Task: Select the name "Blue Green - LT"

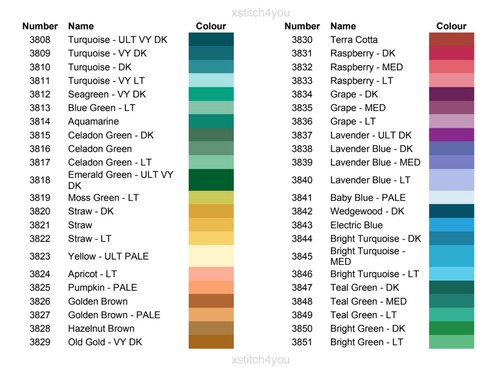Action: (x=102, y=108)
